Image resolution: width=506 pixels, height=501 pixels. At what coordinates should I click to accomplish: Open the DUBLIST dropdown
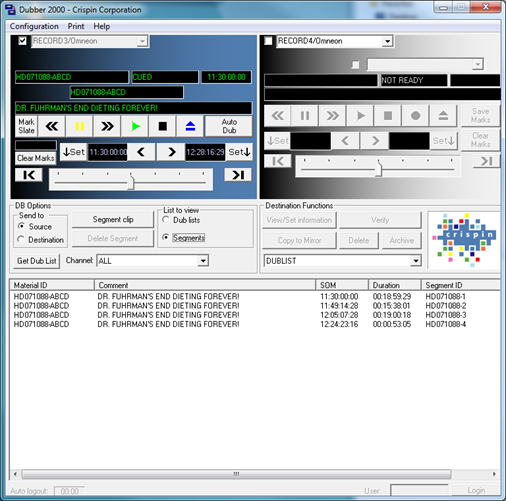pos(416,261)
